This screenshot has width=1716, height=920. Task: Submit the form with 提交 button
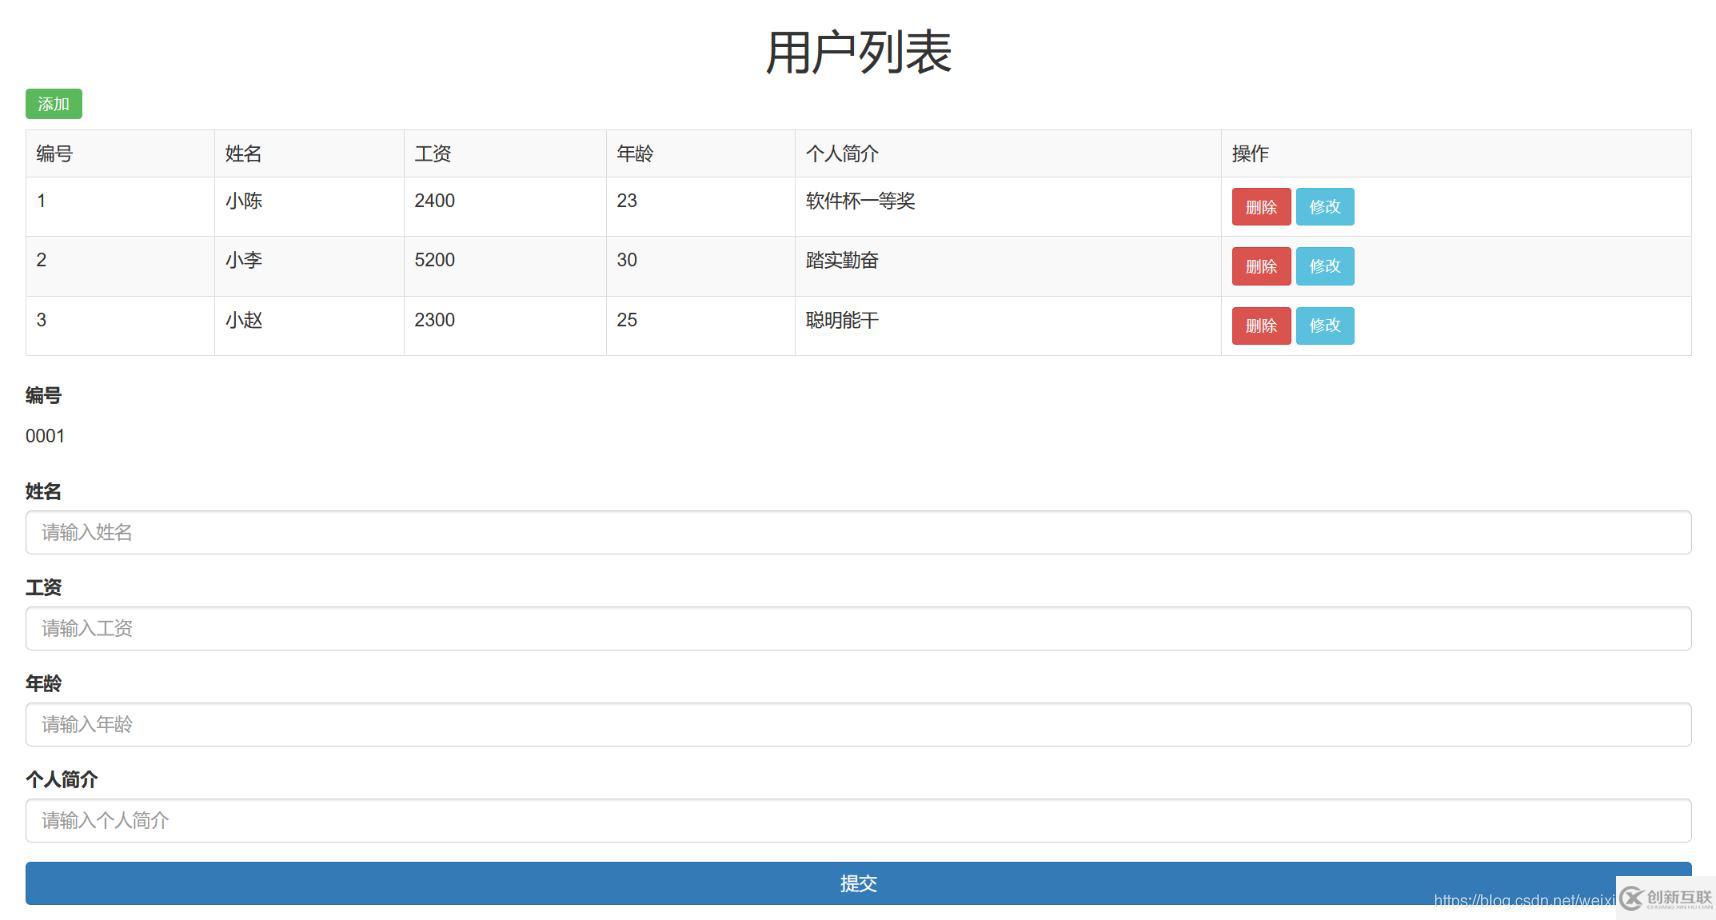[x=858, y=883]
